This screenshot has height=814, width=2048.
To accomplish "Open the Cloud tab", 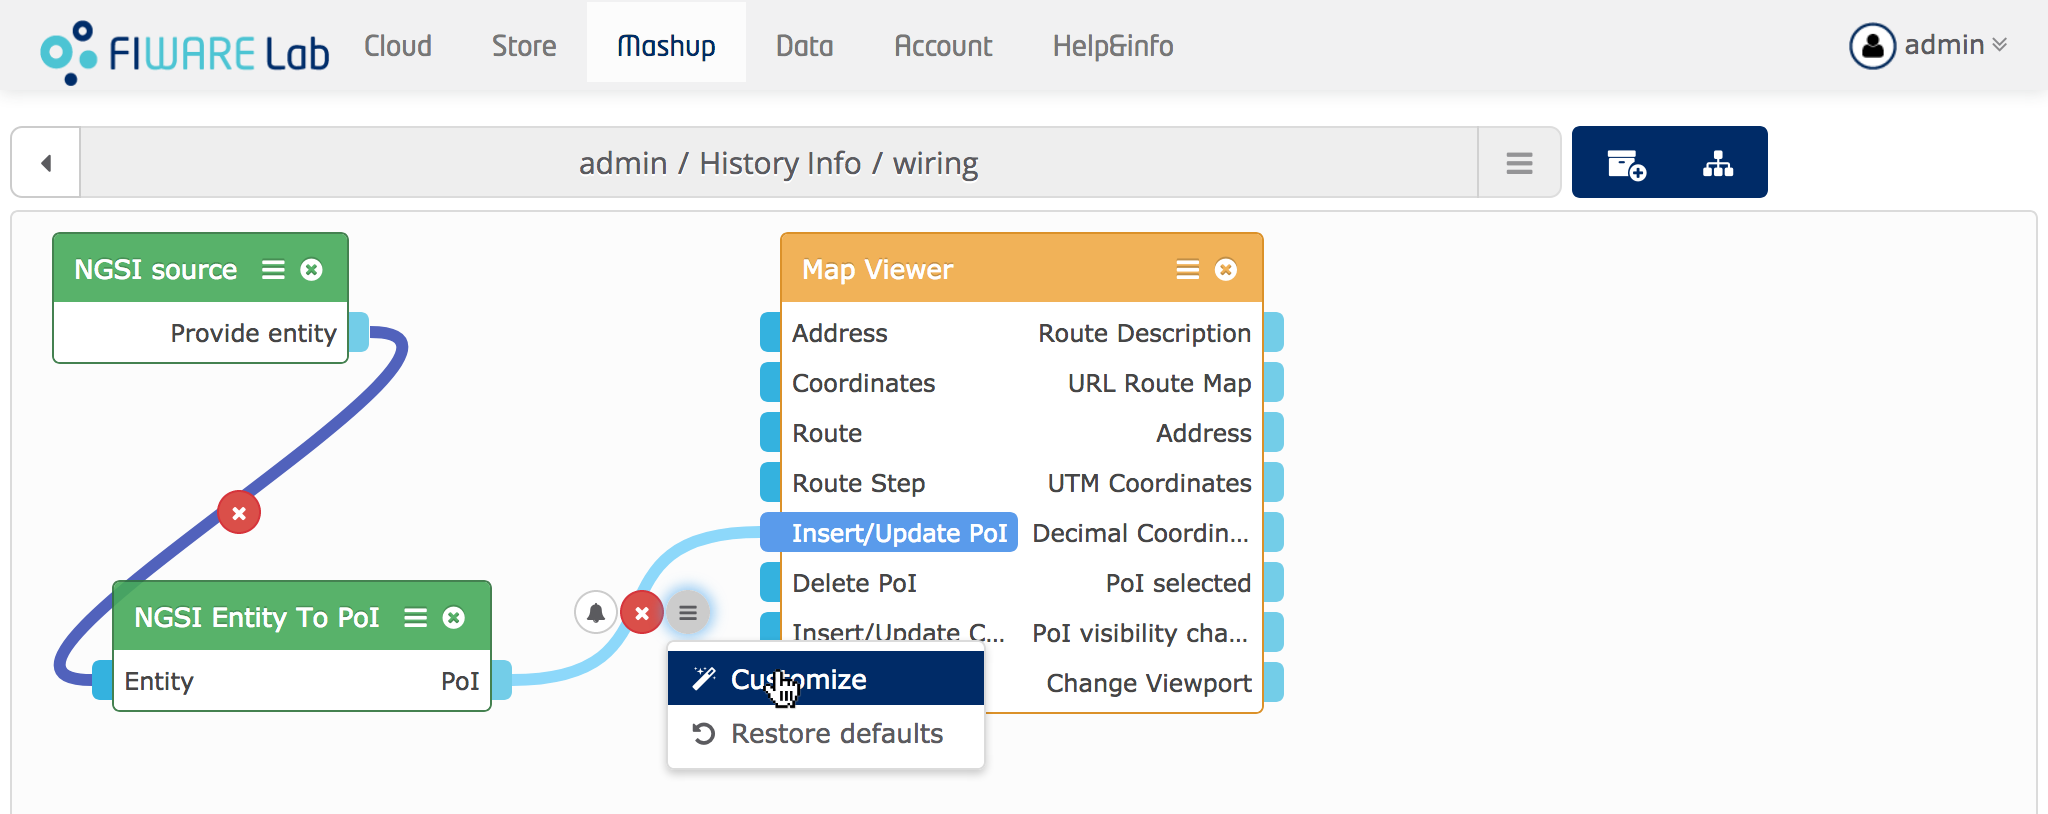I will click(x=398, y=46).
